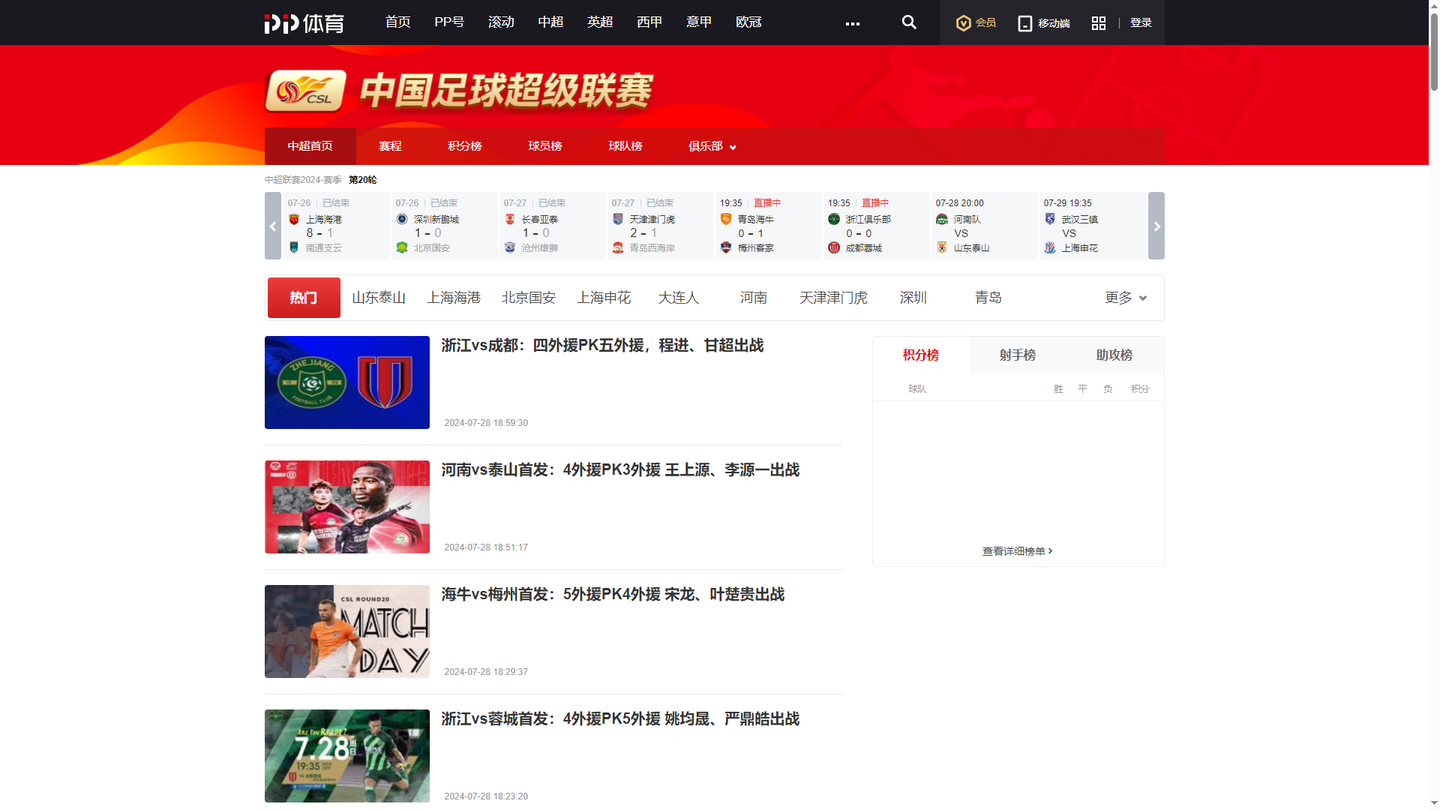Open the three-dot more navigation menu
The width and height of the screenshot is (1440, 810).
point(852,23)
